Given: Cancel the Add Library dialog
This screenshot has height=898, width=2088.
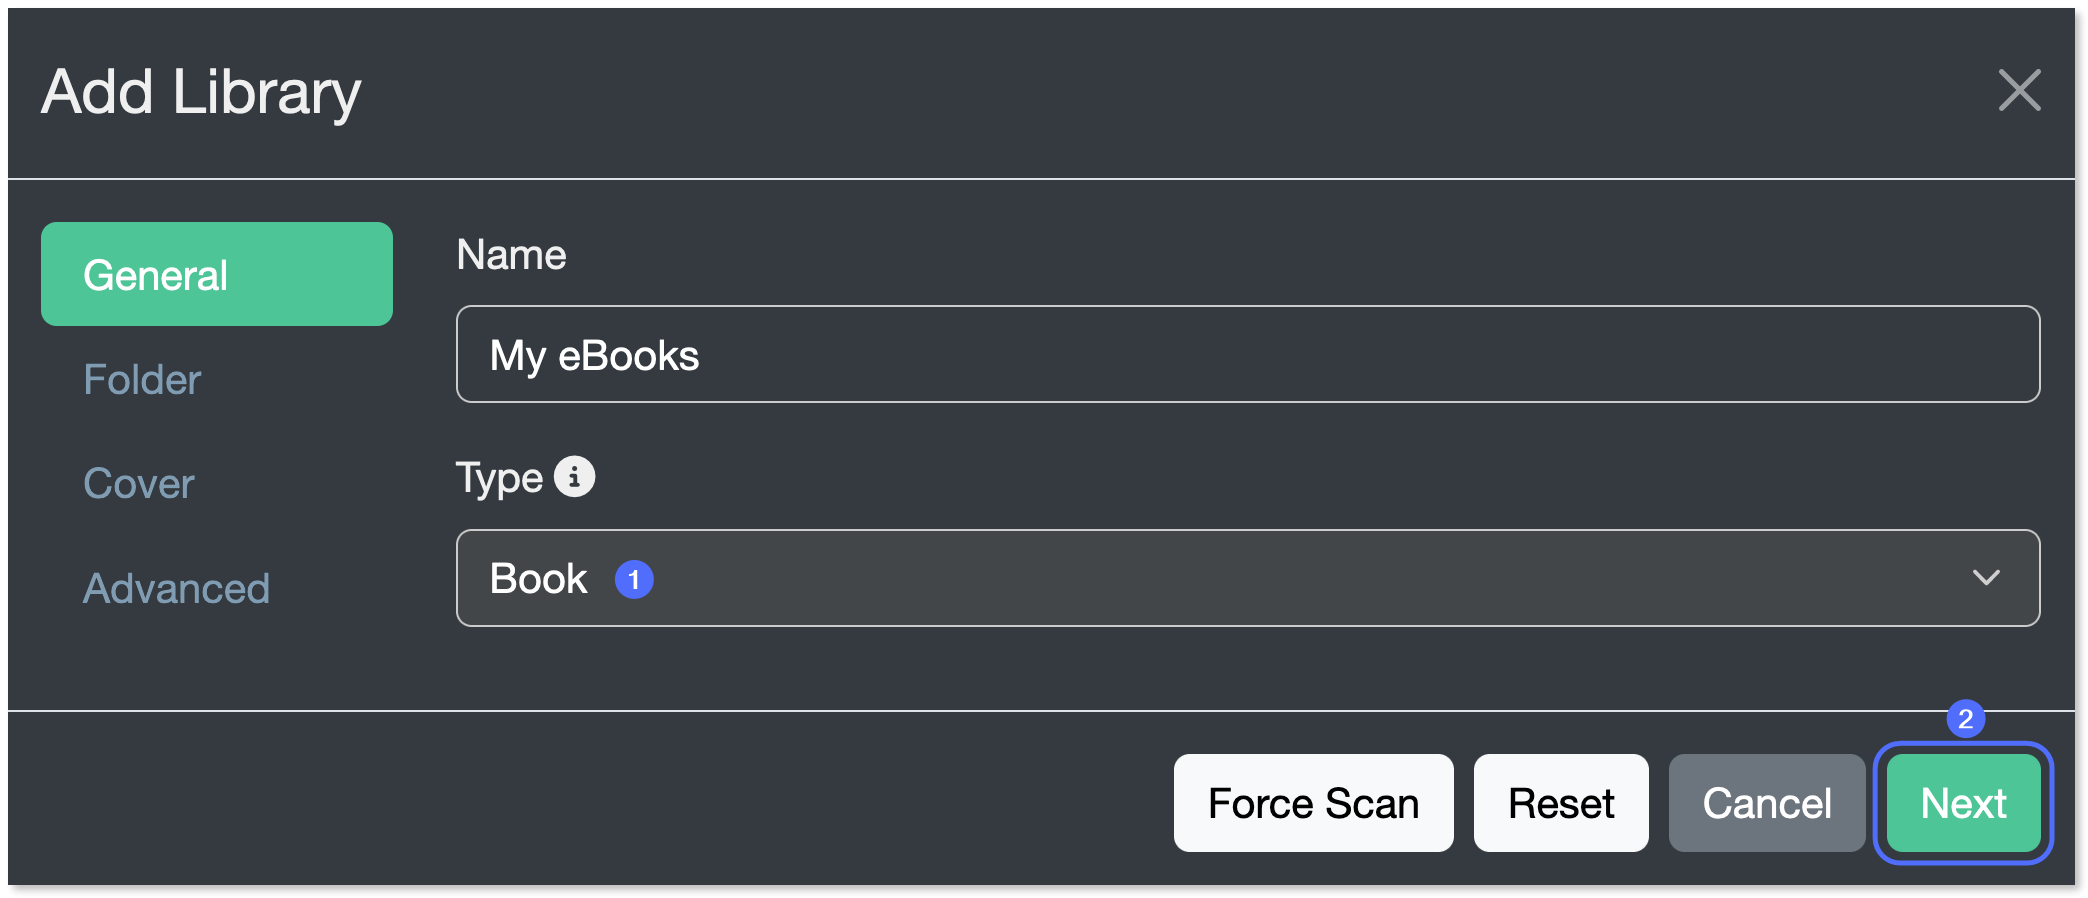Looking at the screenshot, I should (x=1767, y=802).
